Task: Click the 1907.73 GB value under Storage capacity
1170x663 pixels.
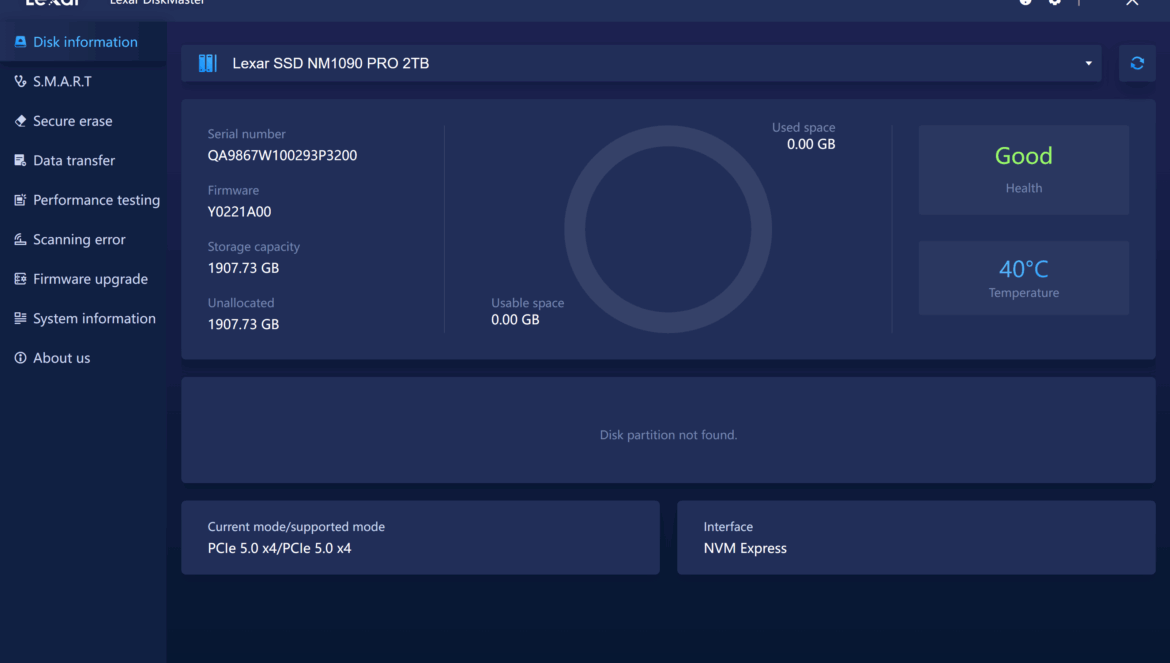Action: coord(243,268)
